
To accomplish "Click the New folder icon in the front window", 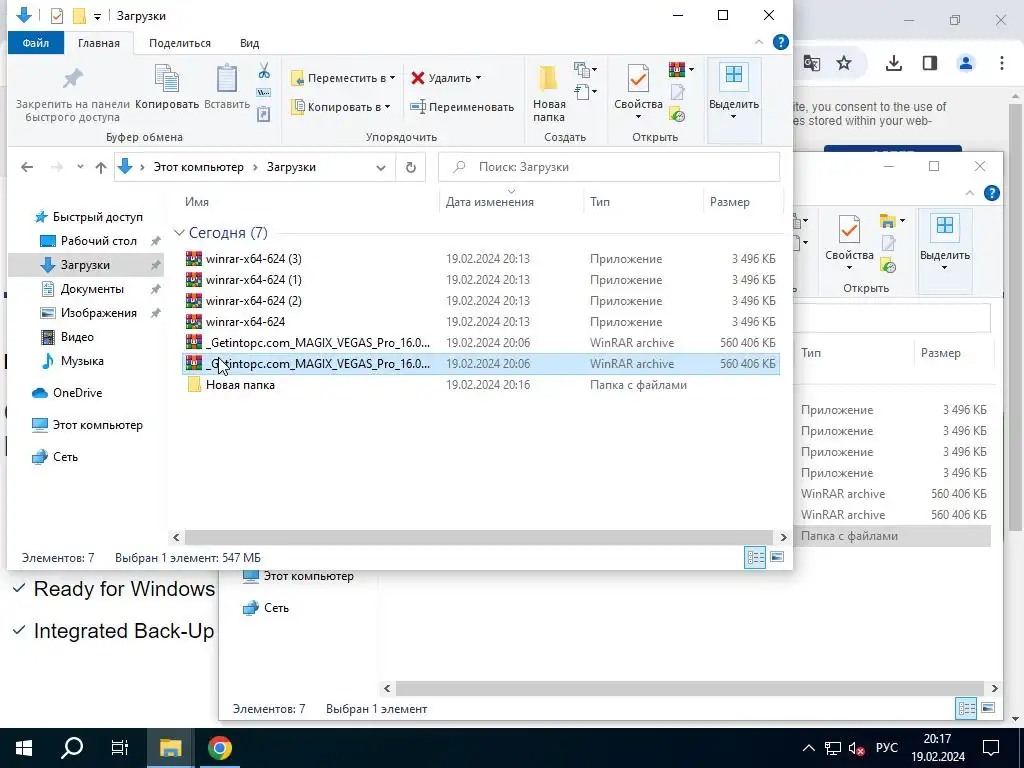I will (x=548, y=78).
